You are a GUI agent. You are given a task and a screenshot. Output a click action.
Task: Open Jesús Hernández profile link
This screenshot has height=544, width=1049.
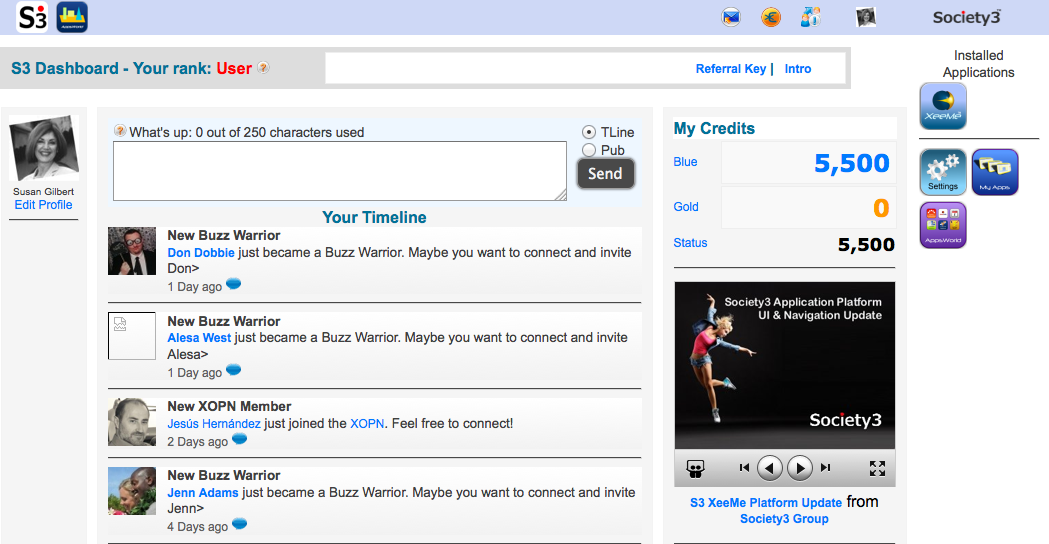(x=214, y=424)
